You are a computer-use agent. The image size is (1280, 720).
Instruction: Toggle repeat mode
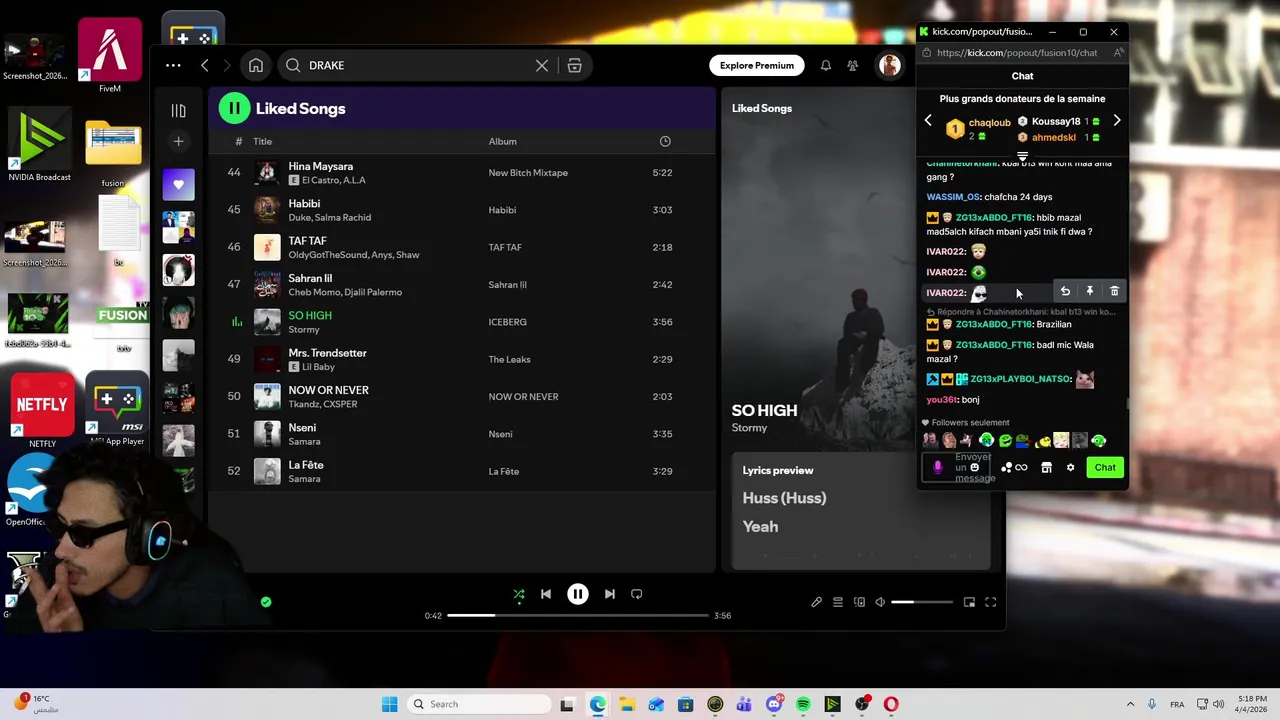tap(637, 594)
